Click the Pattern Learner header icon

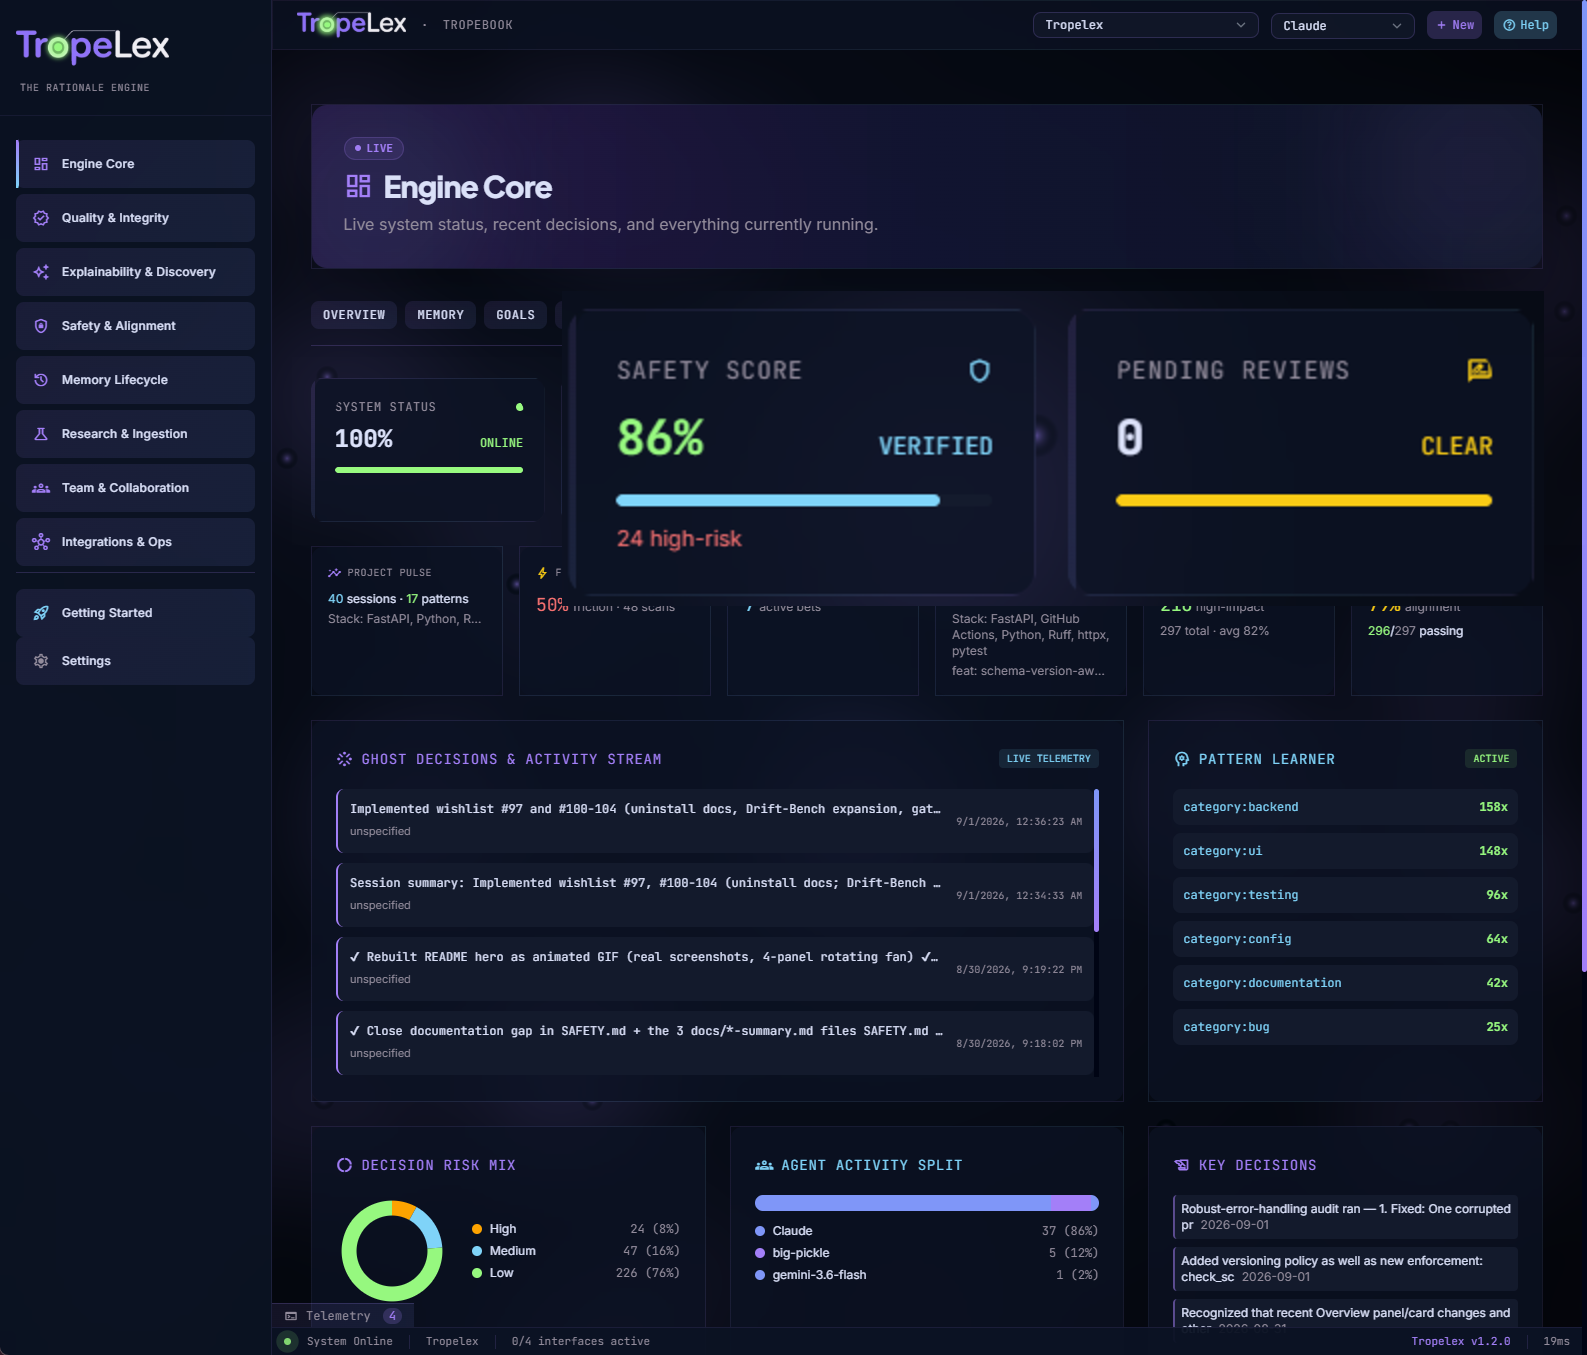point(1182,759)
